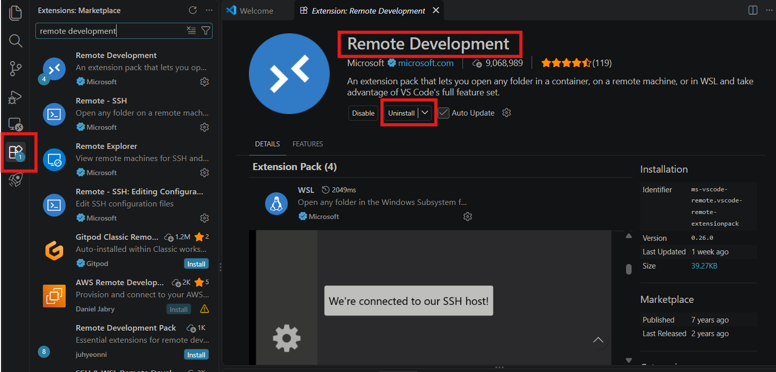The image size is (776, 372).
Task: Clear extensions search results
Action: [192, 31]
